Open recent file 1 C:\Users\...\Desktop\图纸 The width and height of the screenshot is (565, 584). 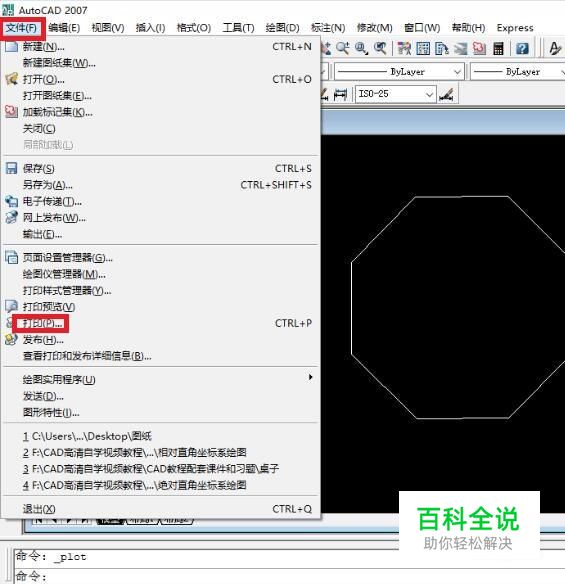coord(159,436)
